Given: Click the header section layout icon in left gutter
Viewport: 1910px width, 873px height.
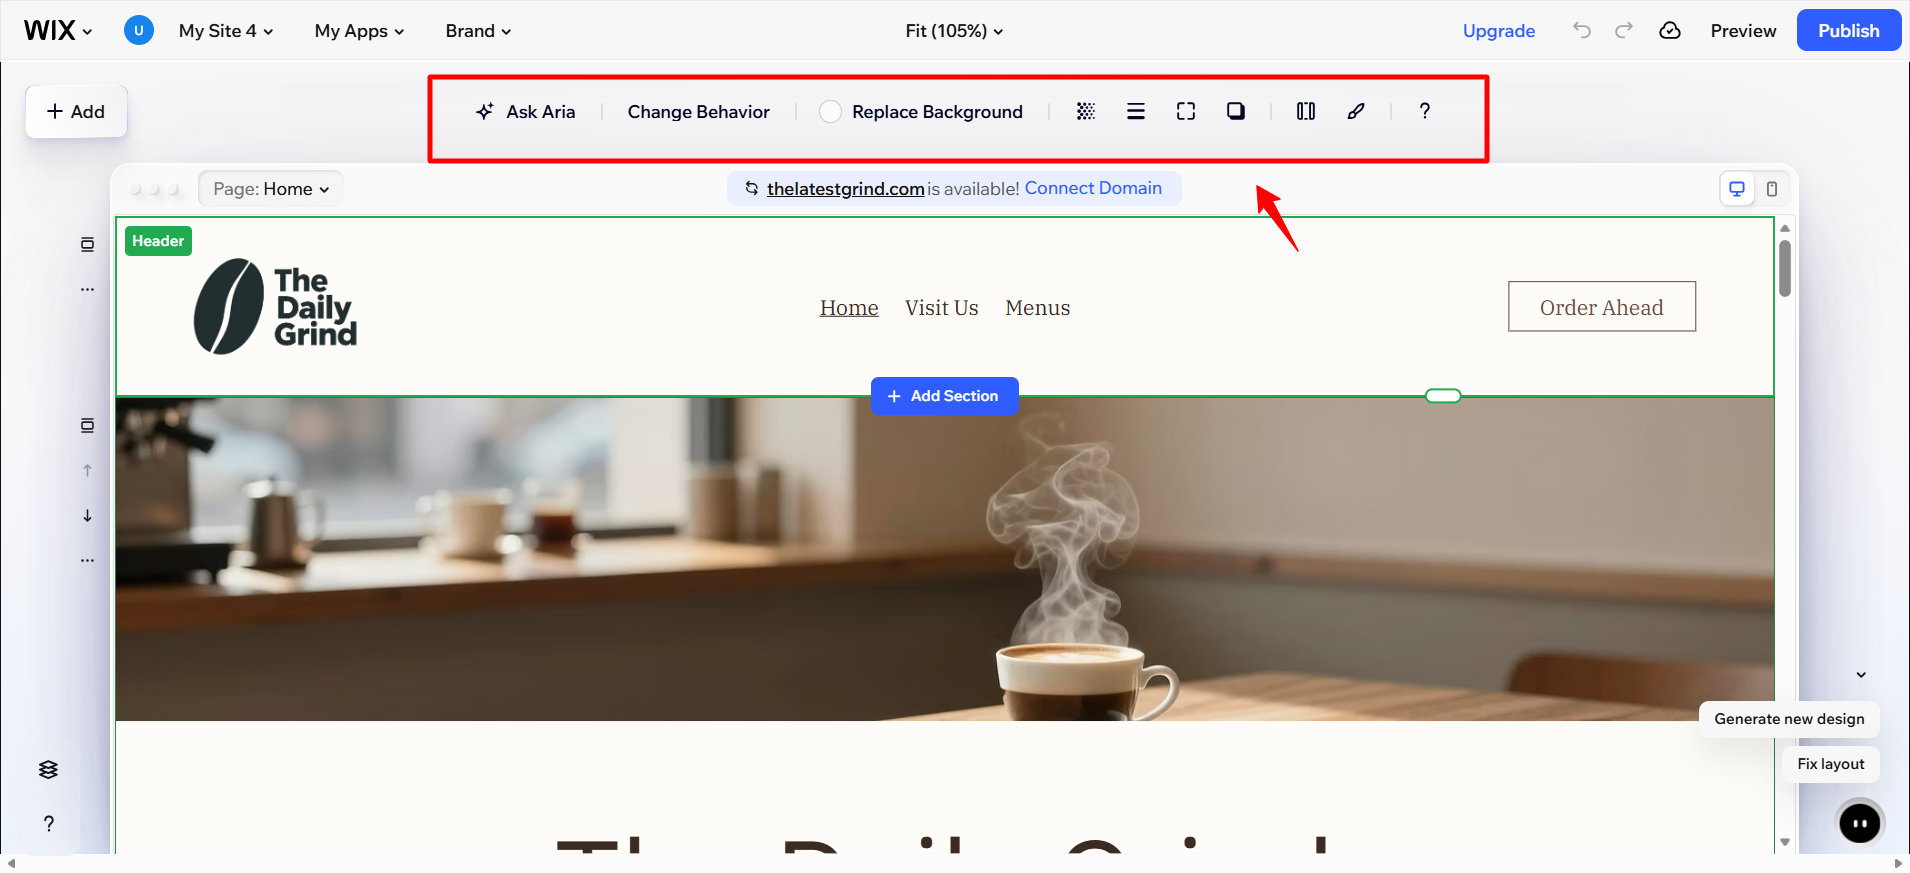Looking at the screenshot, I should (88, 244).
